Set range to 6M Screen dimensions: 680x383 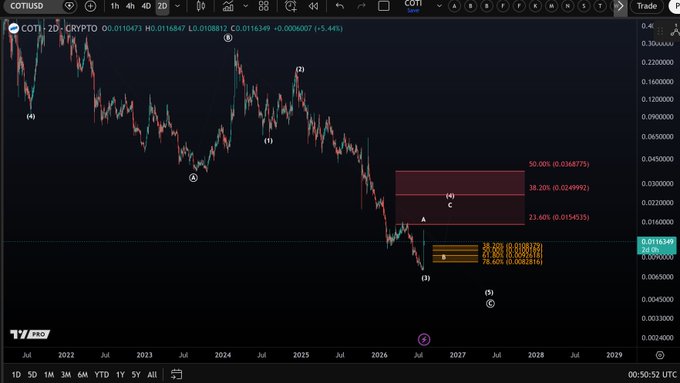point(82,374)
